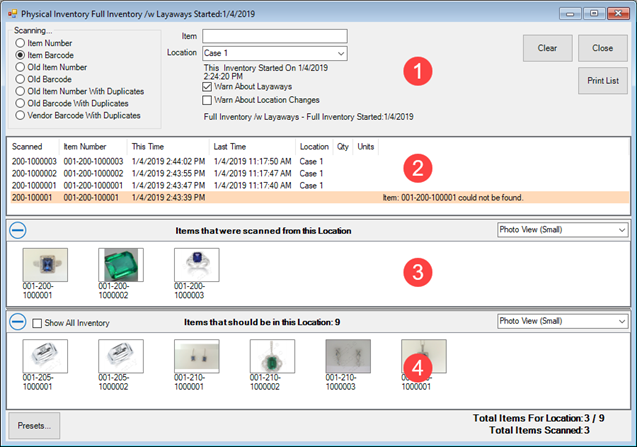Collapse the expected items section

tap(18, 322)
